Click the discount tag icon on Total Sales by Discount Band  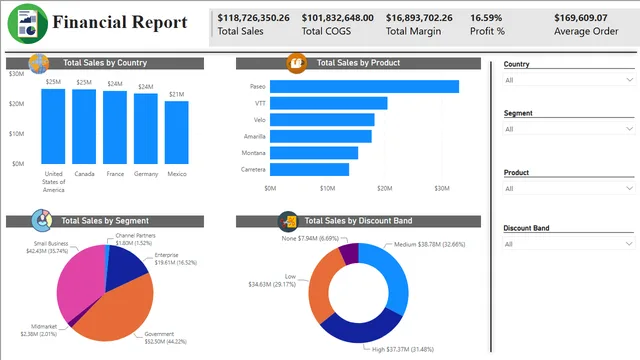pyautogui.click(x=288, y=221)
